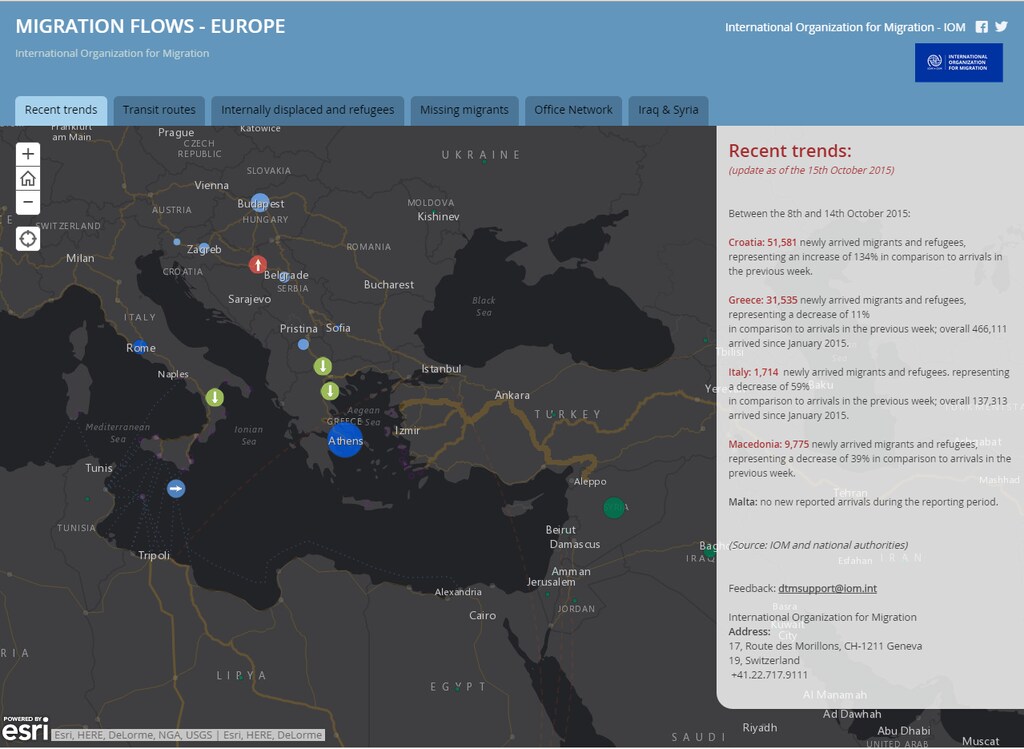Viewport: 1024px width, 749px height.
Task: Click the blue circle marker at Budapest
Action: pyautogui.click(x=260, y=202)
